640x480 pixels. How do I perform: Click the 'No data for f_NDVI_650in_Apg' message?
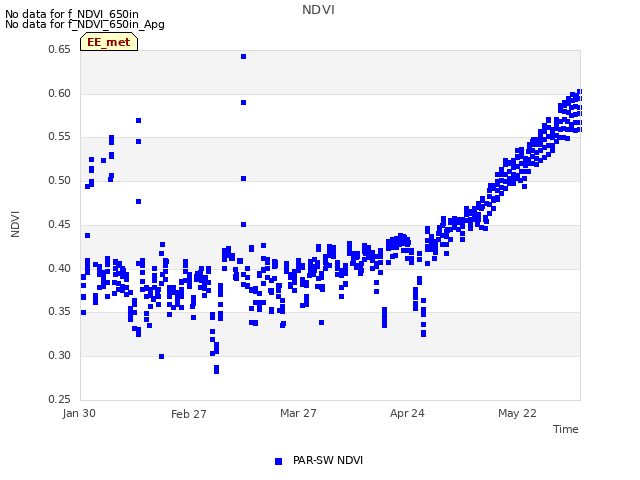pos(85,24)
